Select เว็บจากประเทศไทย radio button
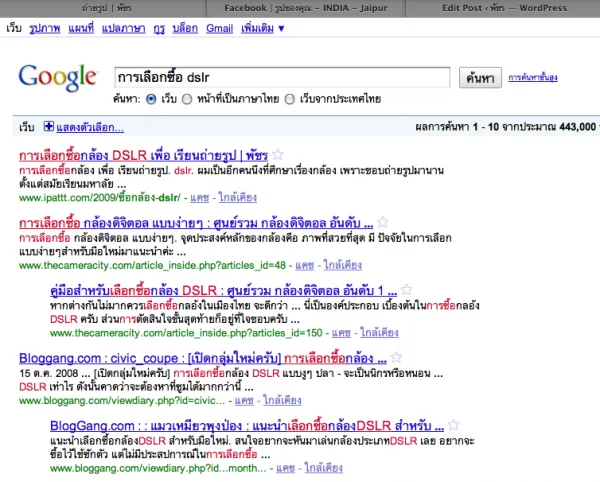Viewport: 600px width, 482px height. 290,99
